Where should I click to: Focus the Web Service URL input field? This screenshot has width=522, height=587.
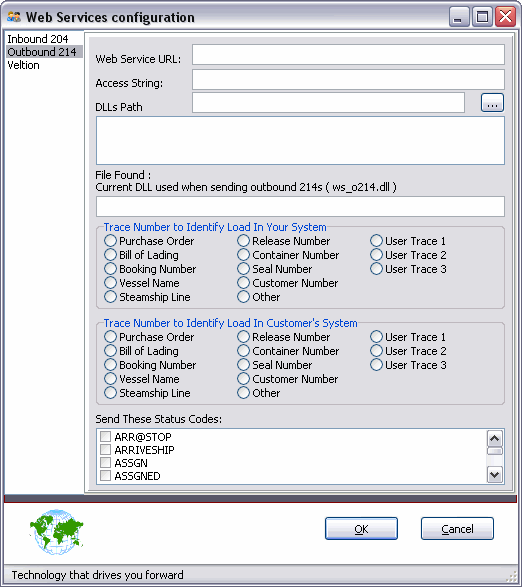348,55
